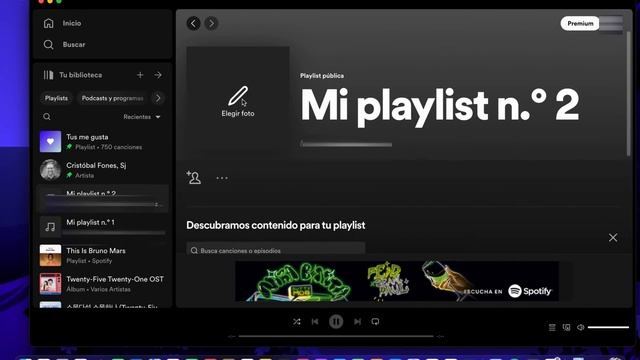Image resolution: width=640 pixels, height=360 pixels.
Task: Toggle repeat mode
Action: click(x=376, y=322)
